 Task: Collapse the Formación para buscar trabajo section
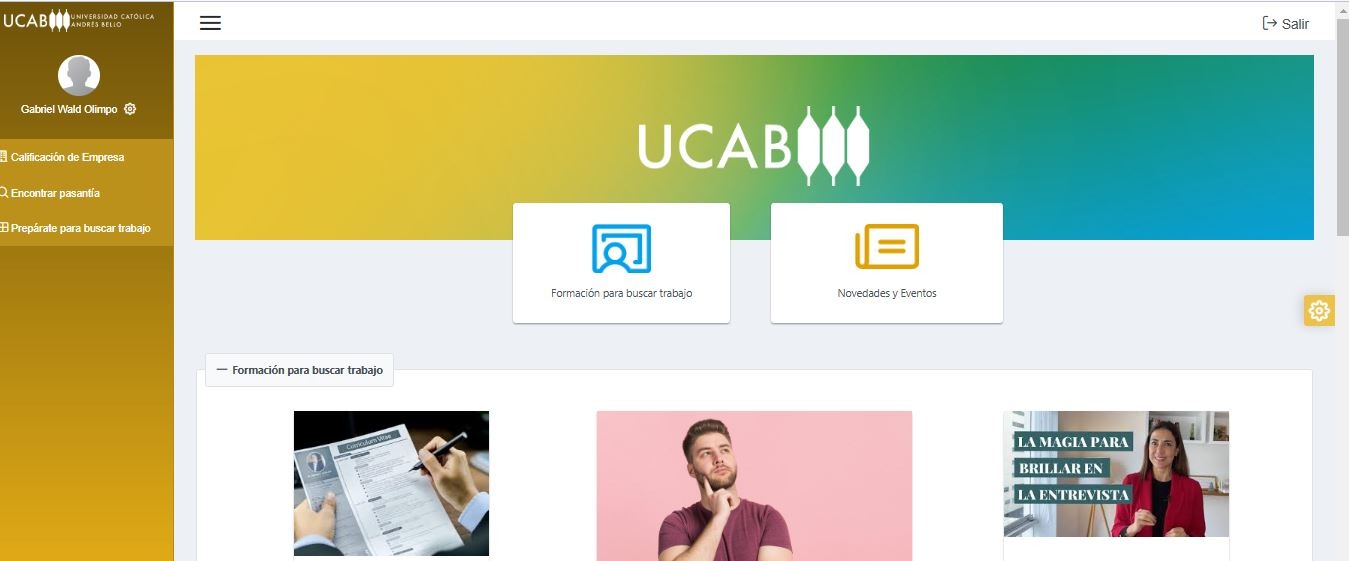tap(300, 370)
